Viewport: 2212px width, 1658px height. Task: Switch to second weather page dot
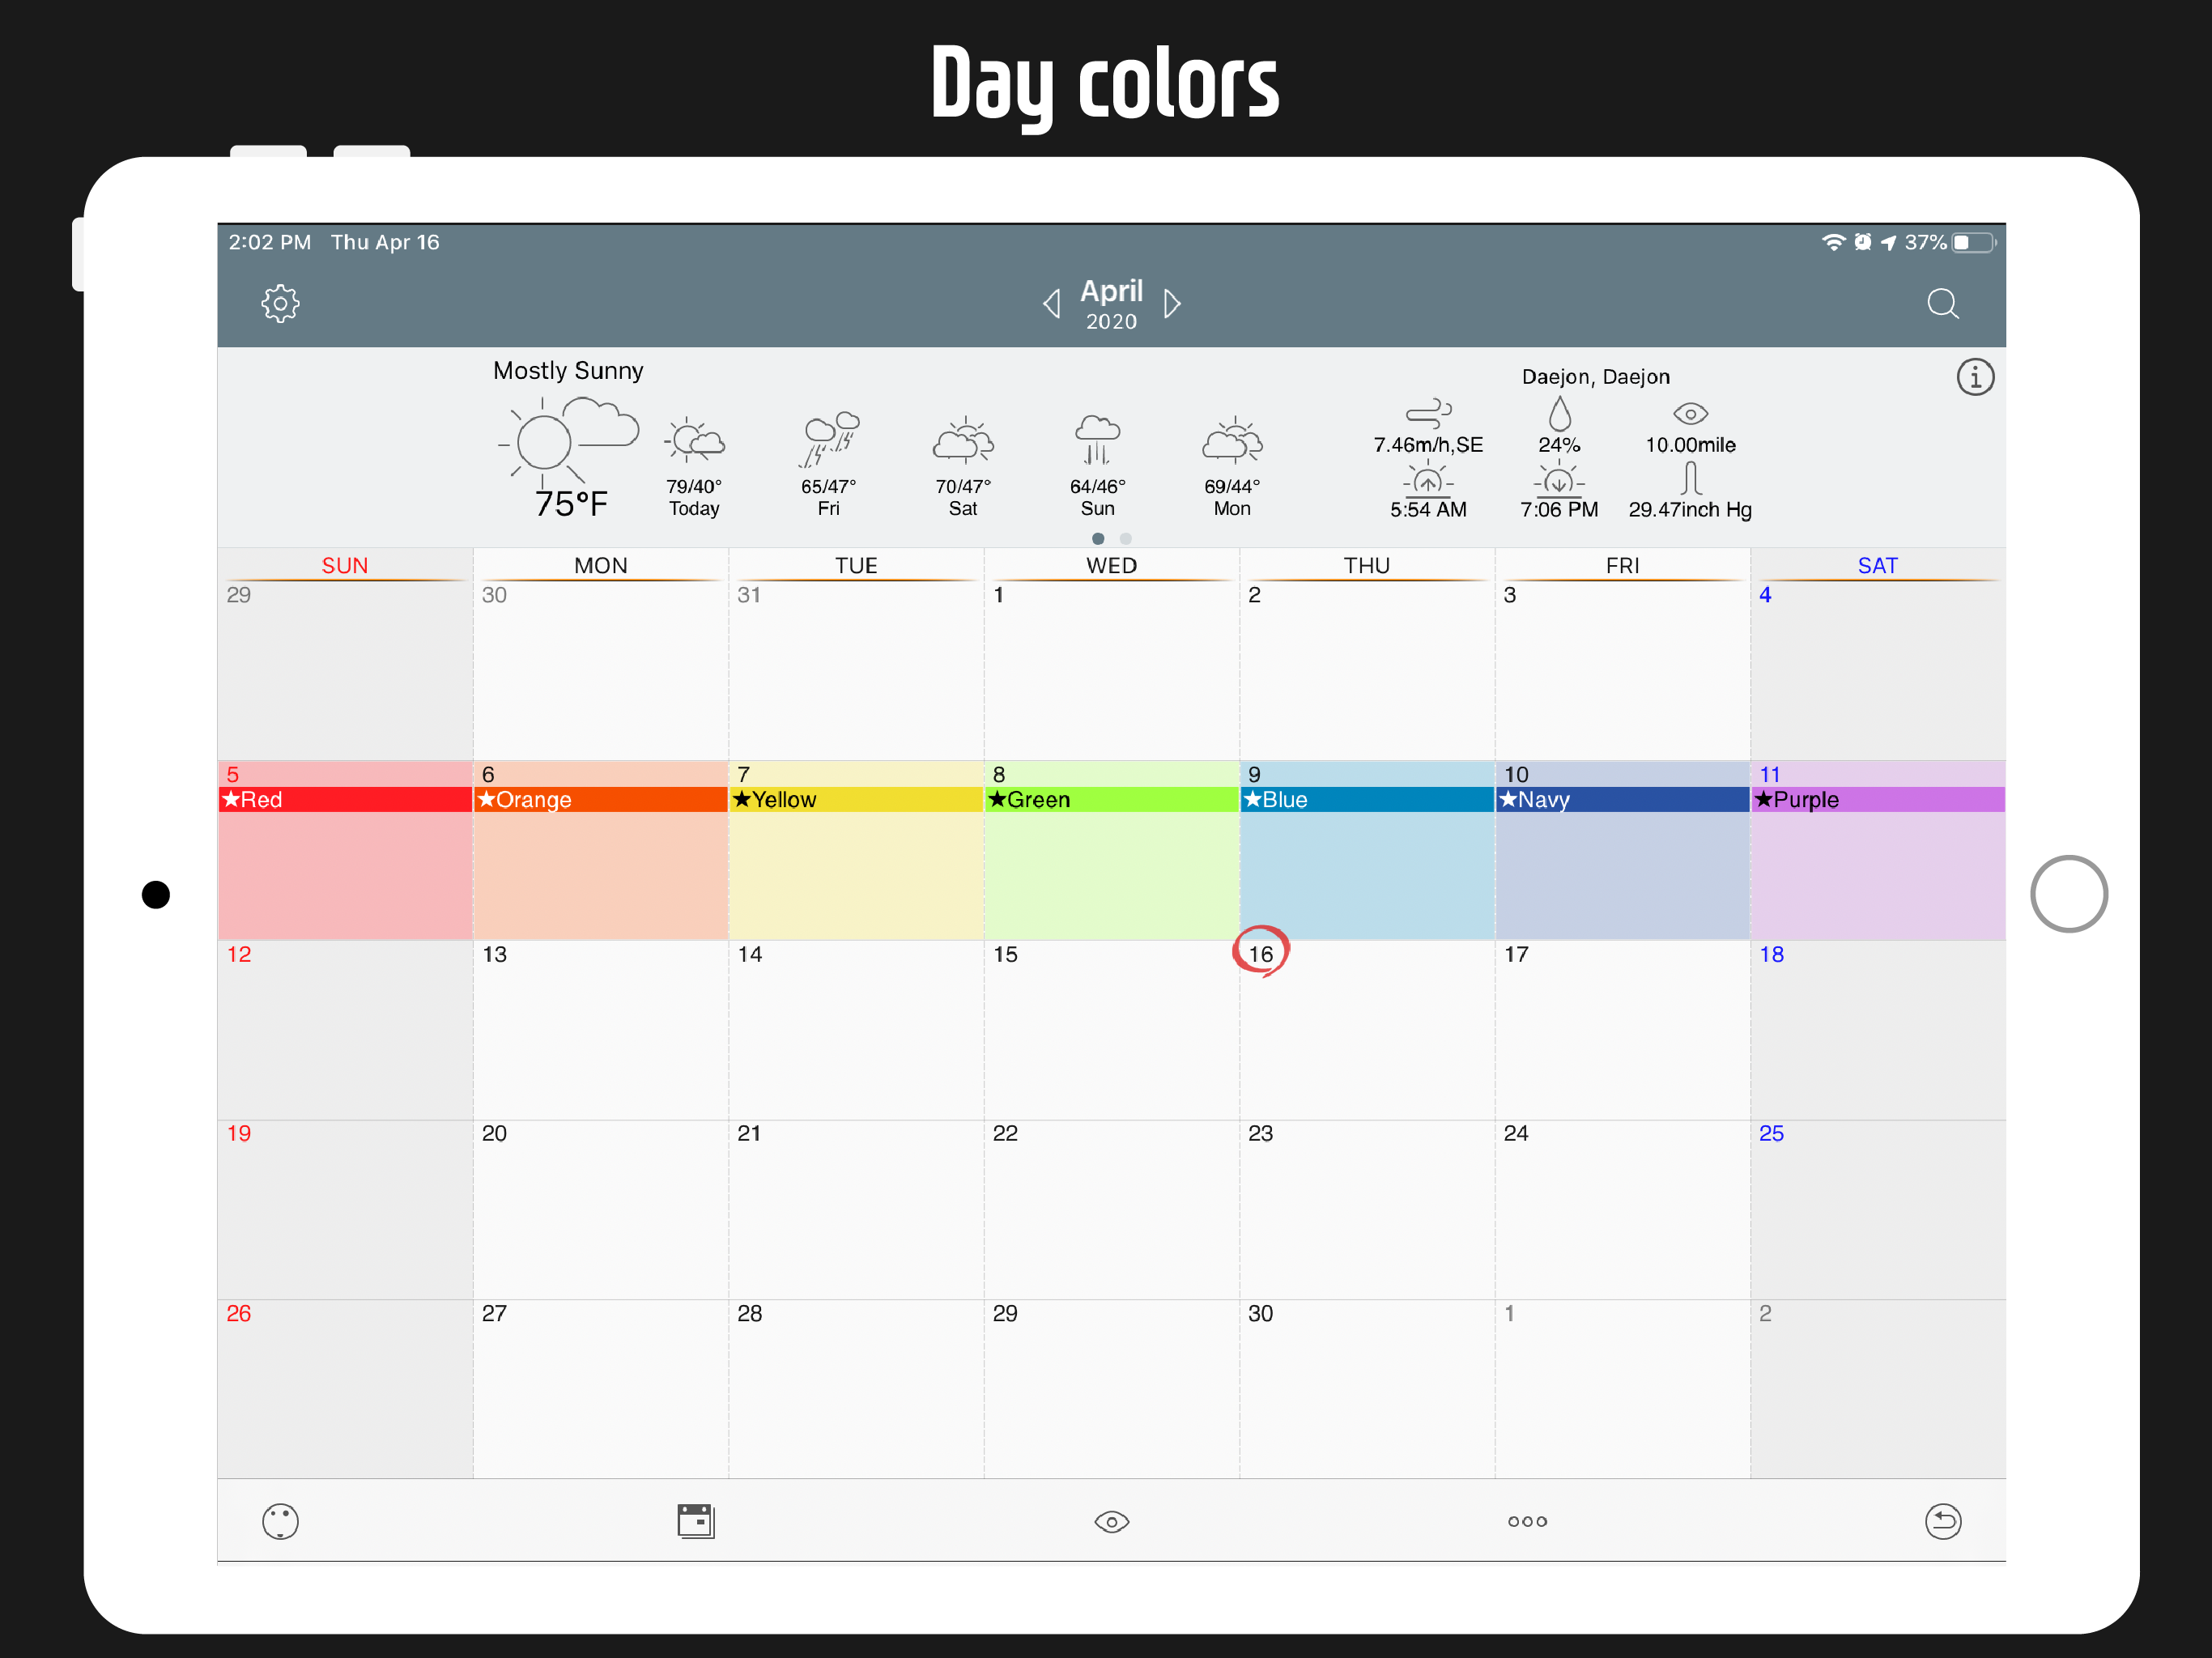(1125, 538)
